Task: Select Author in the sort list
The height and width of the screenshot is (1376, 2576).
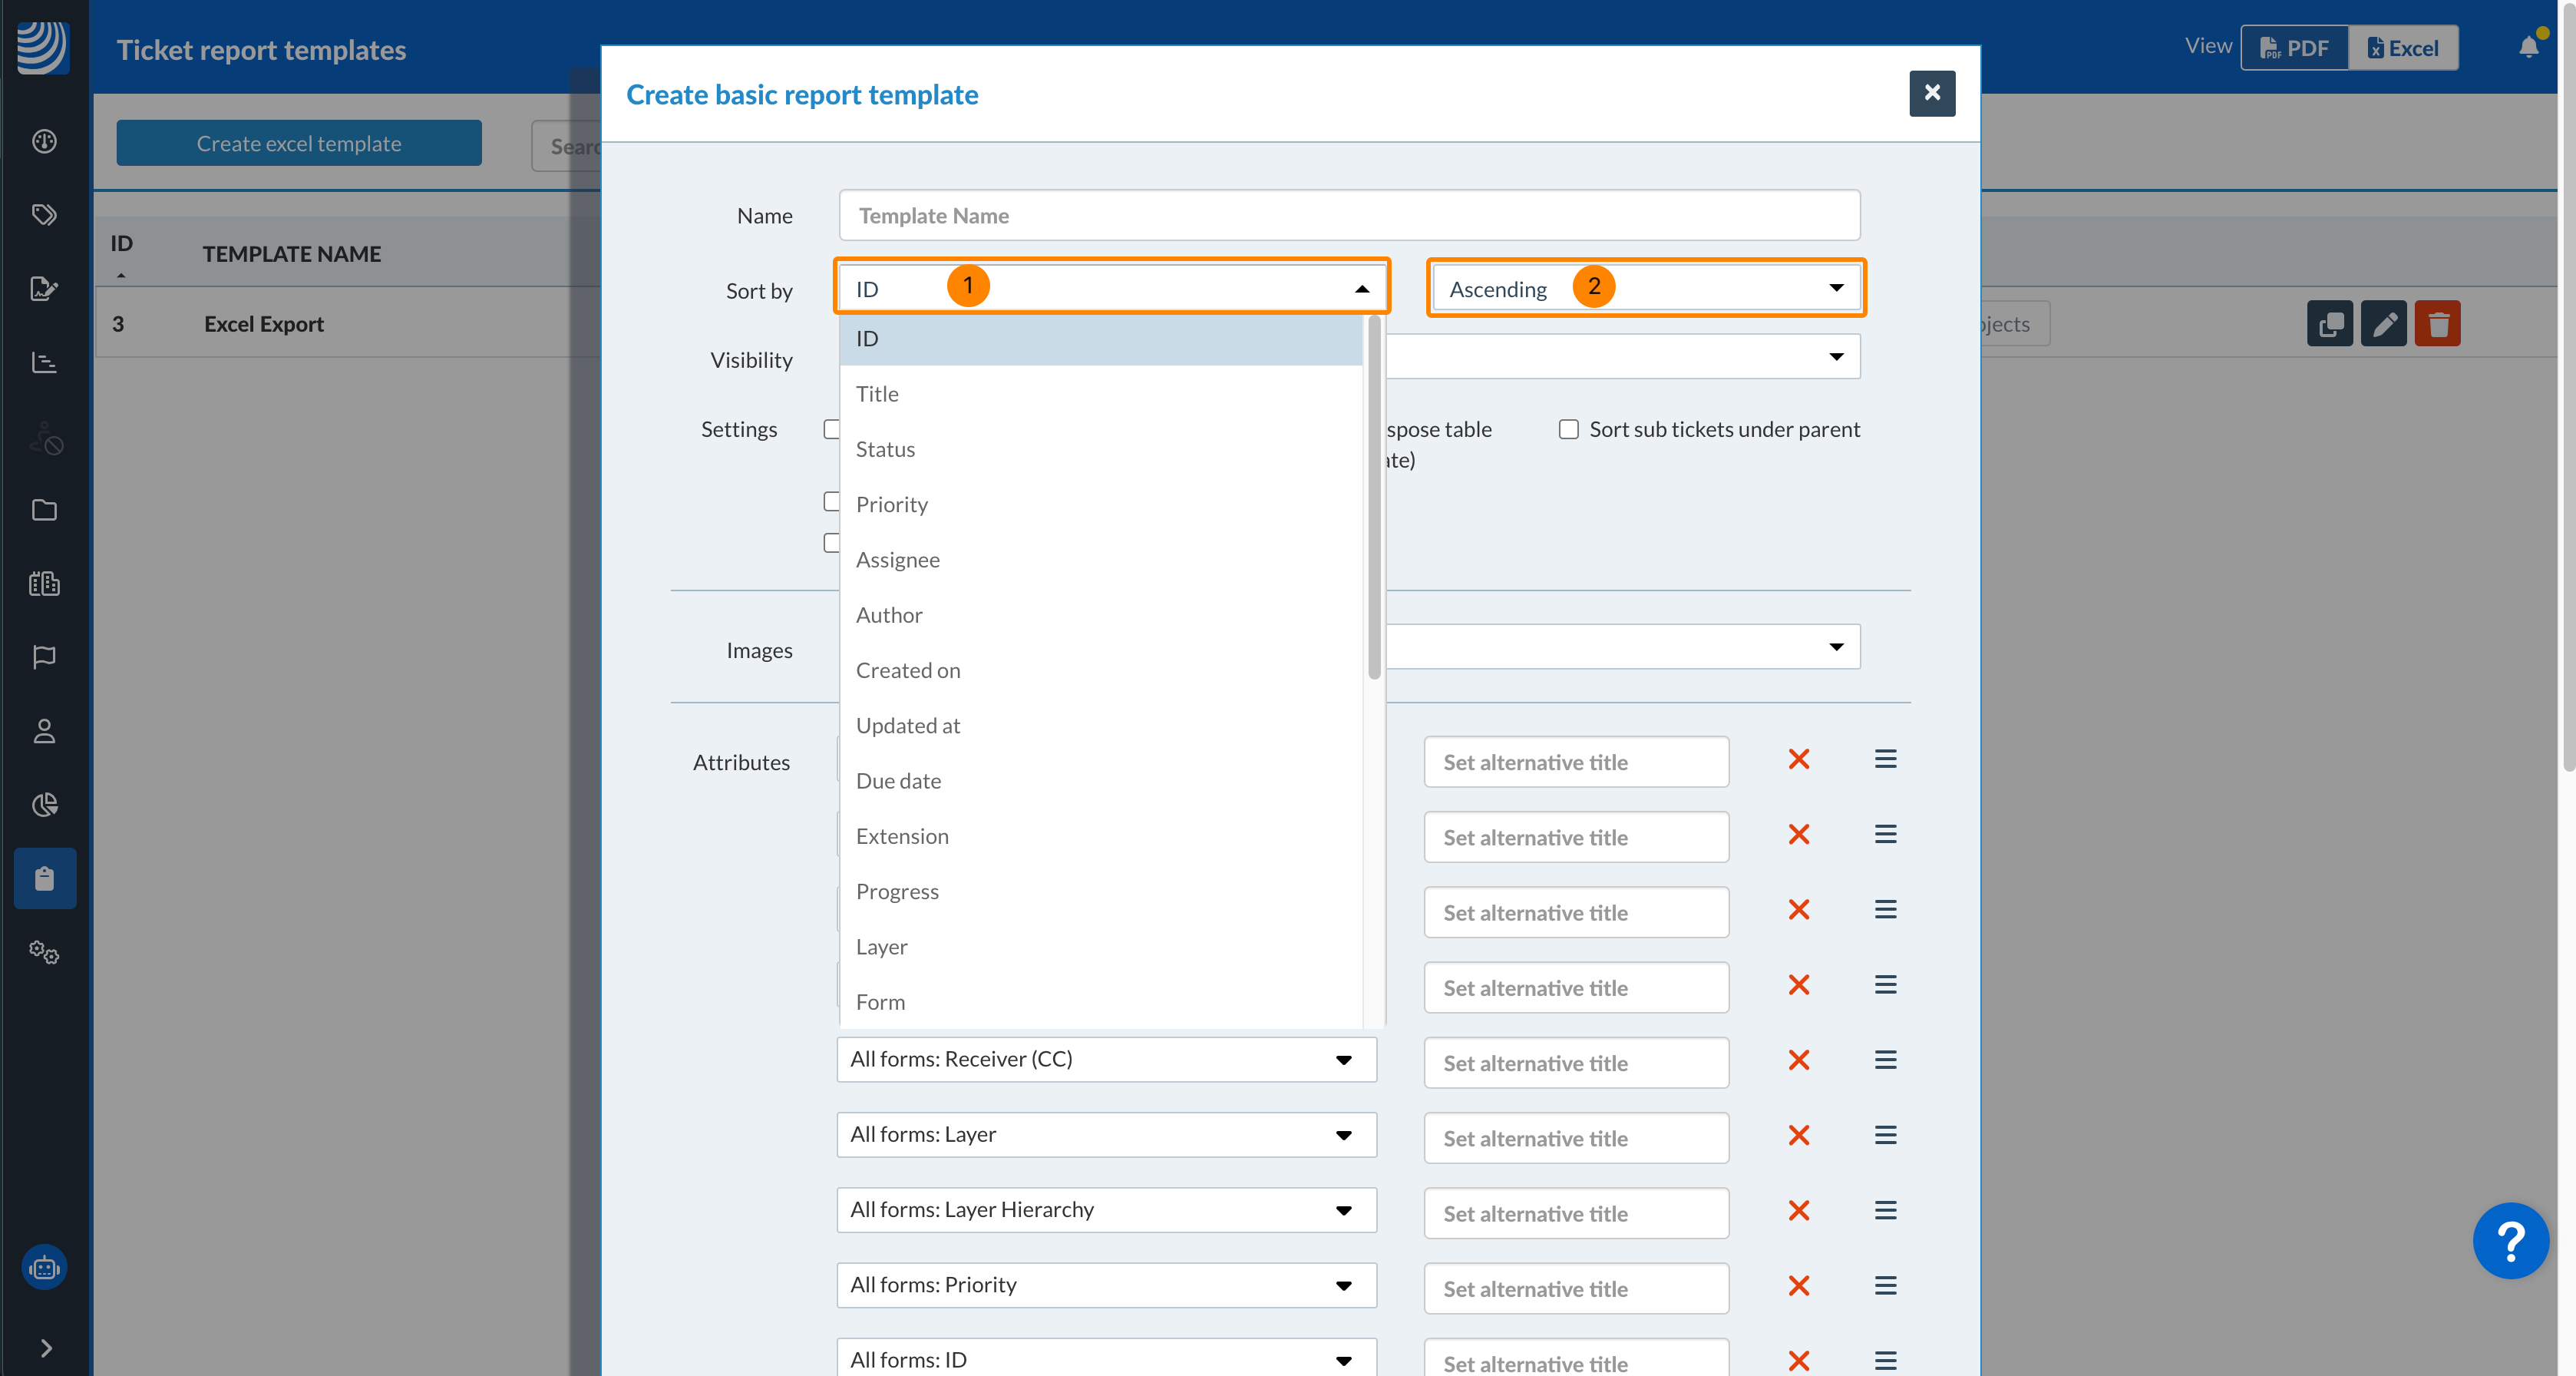Action: pos(1101,615)
